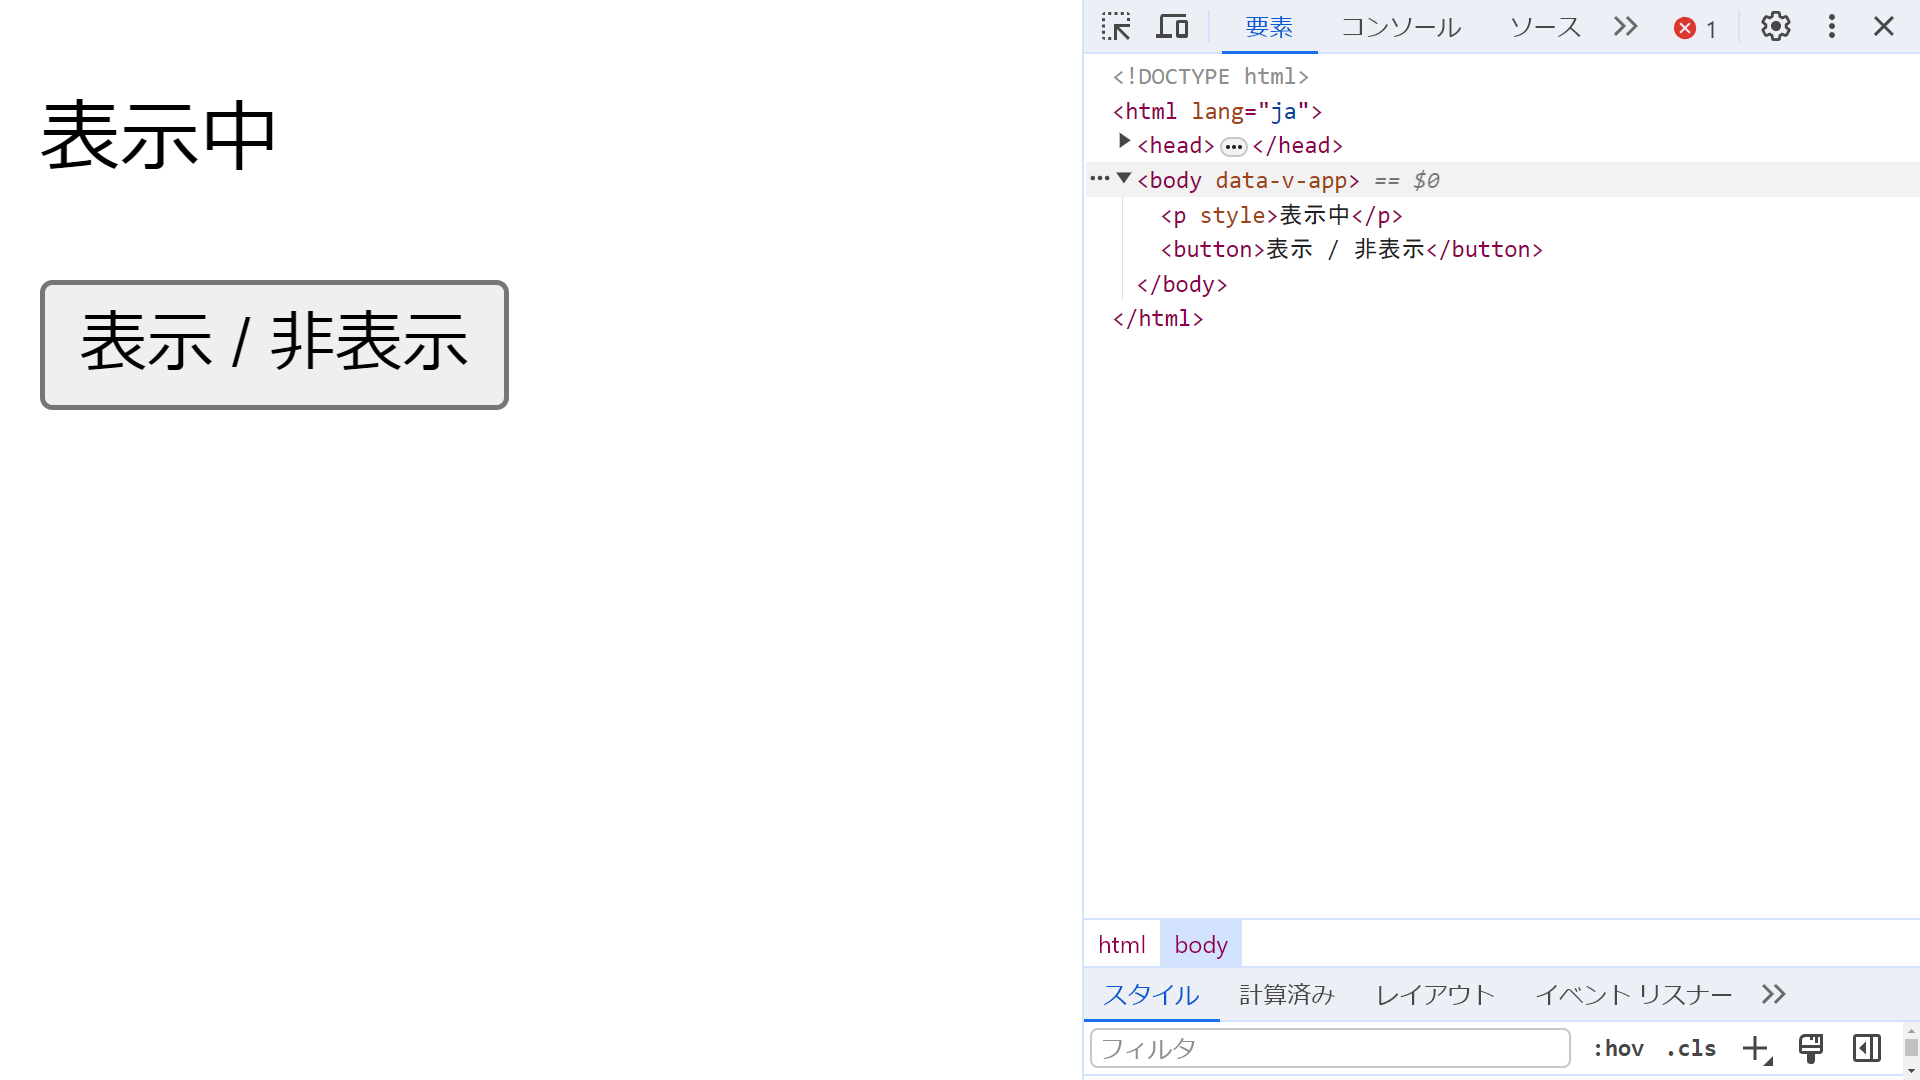
Task: Select html in the breadcrumb bar
Action: click(1121, 945)
